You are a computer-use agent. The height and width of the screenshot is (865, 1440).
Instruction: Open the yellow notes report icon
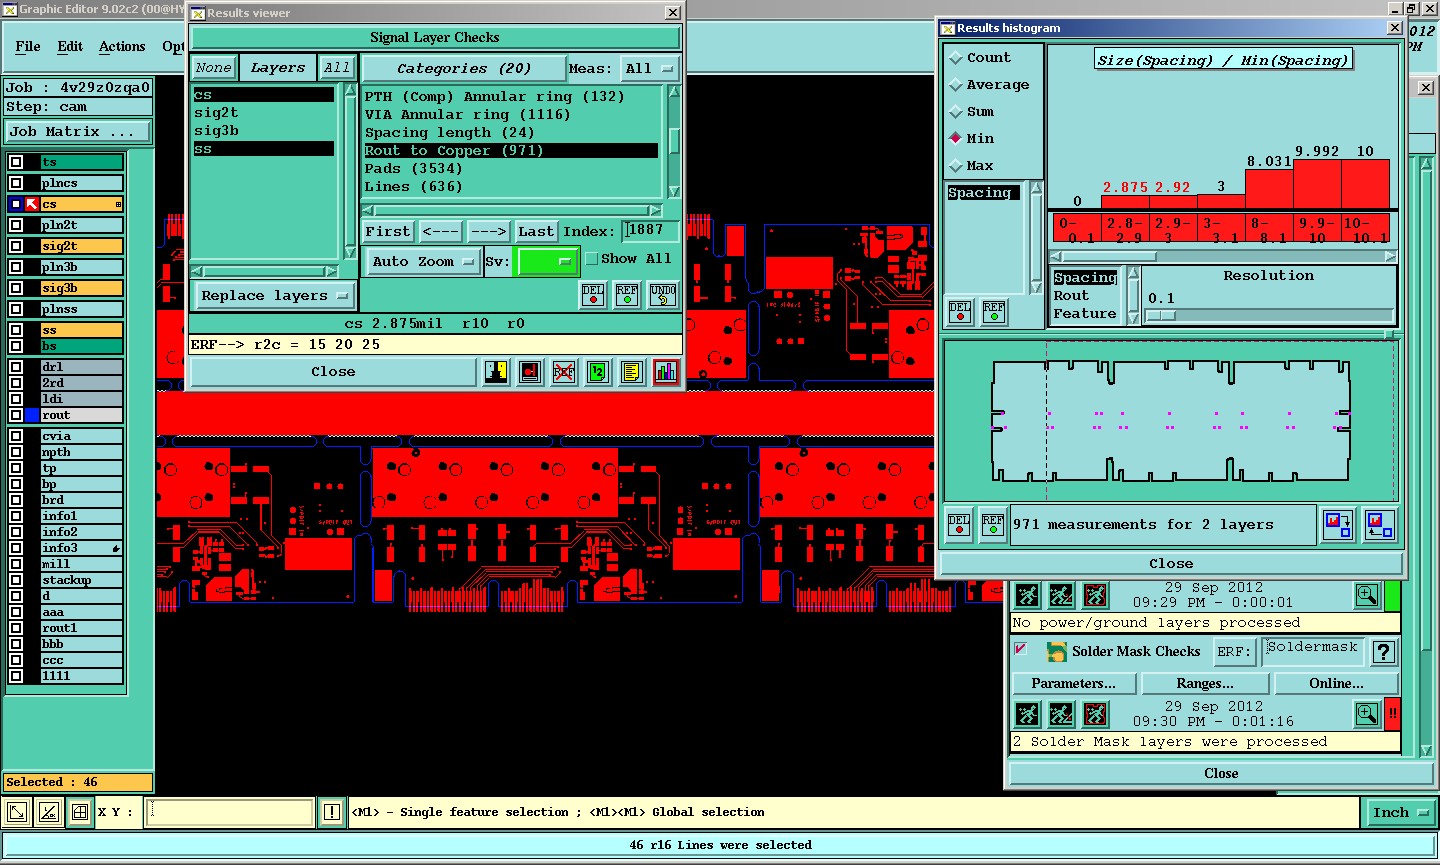pyautogui.click(x=632, y=372)
